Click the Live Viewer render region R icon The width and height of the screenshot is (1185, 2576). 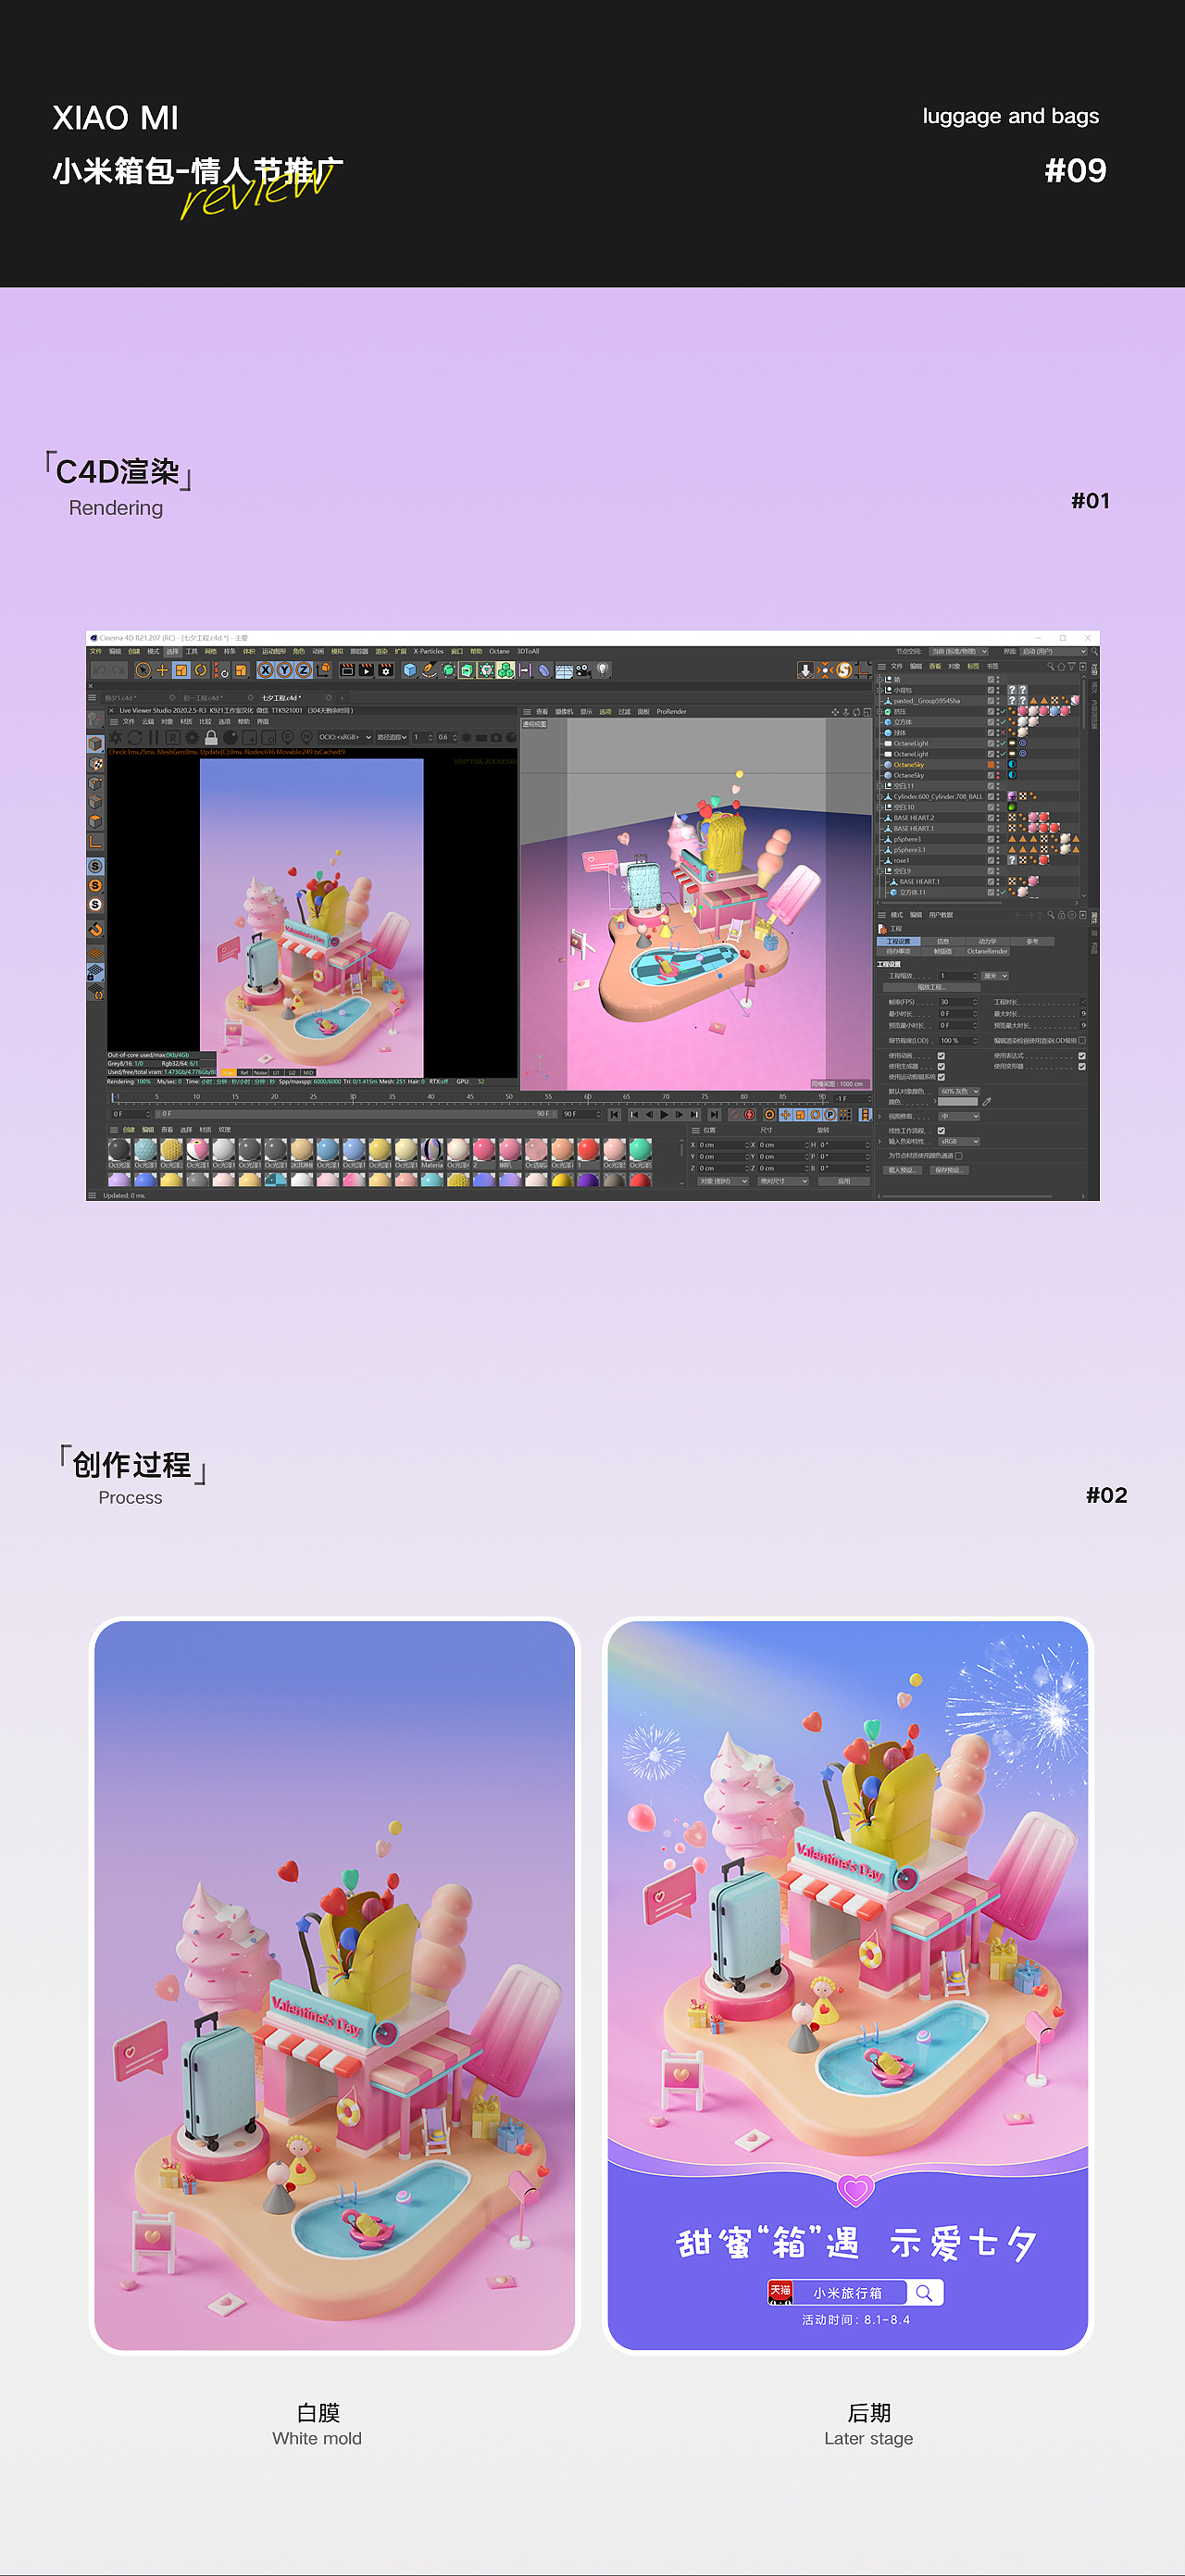coord(174,738)
